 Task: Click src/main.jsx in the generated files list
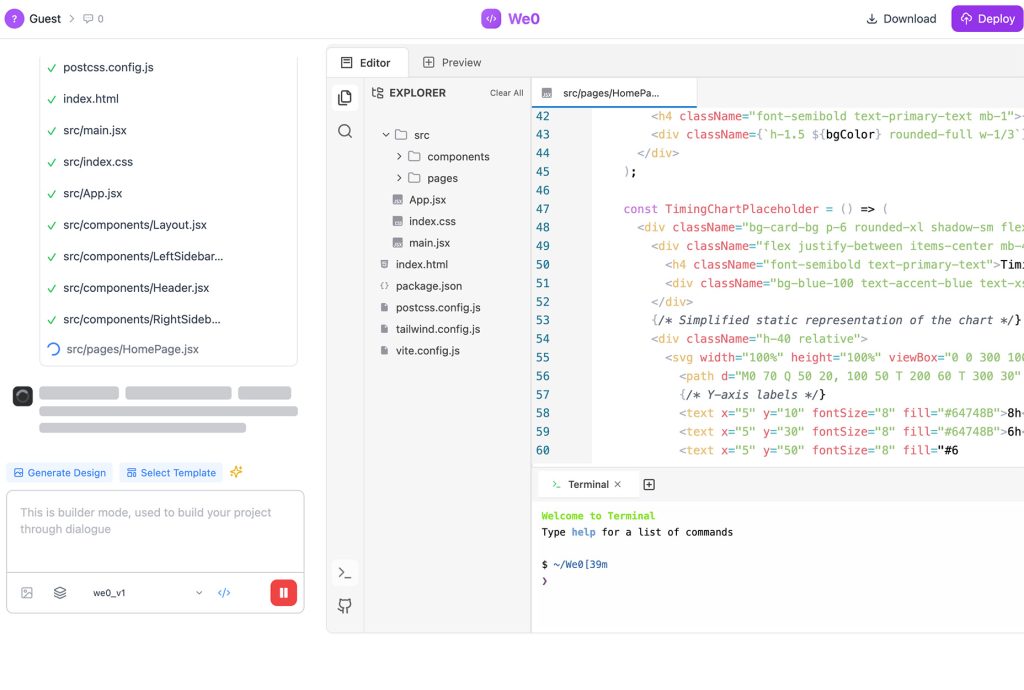point(95,131)
